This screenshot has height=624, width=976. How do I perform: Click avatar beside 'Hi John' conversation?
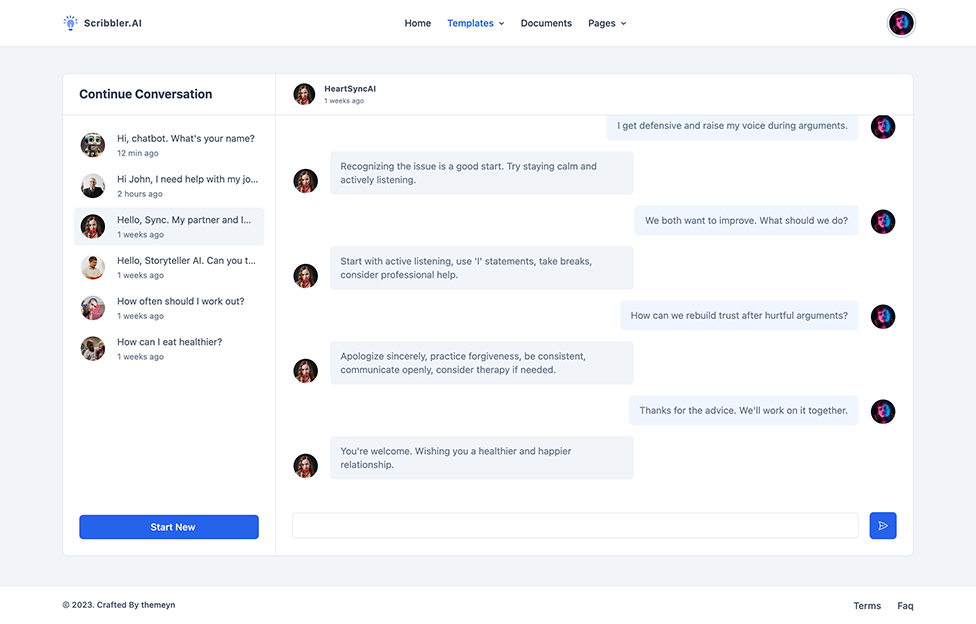point(93,186)
